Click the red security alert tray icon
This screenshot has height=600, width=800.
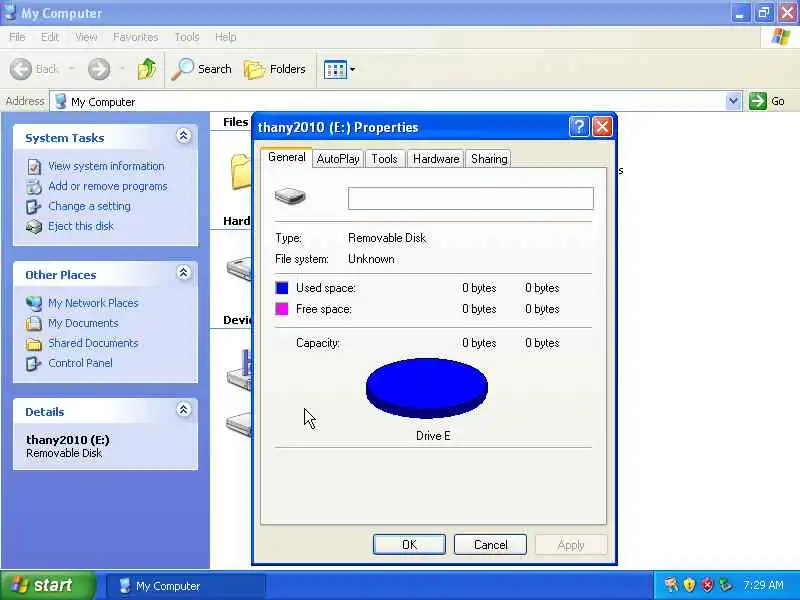(x=707, y=585)
